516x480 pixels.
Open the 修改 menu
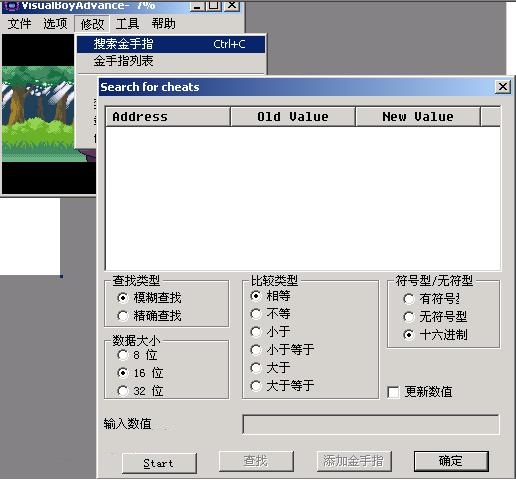click(x=92, y=24)
